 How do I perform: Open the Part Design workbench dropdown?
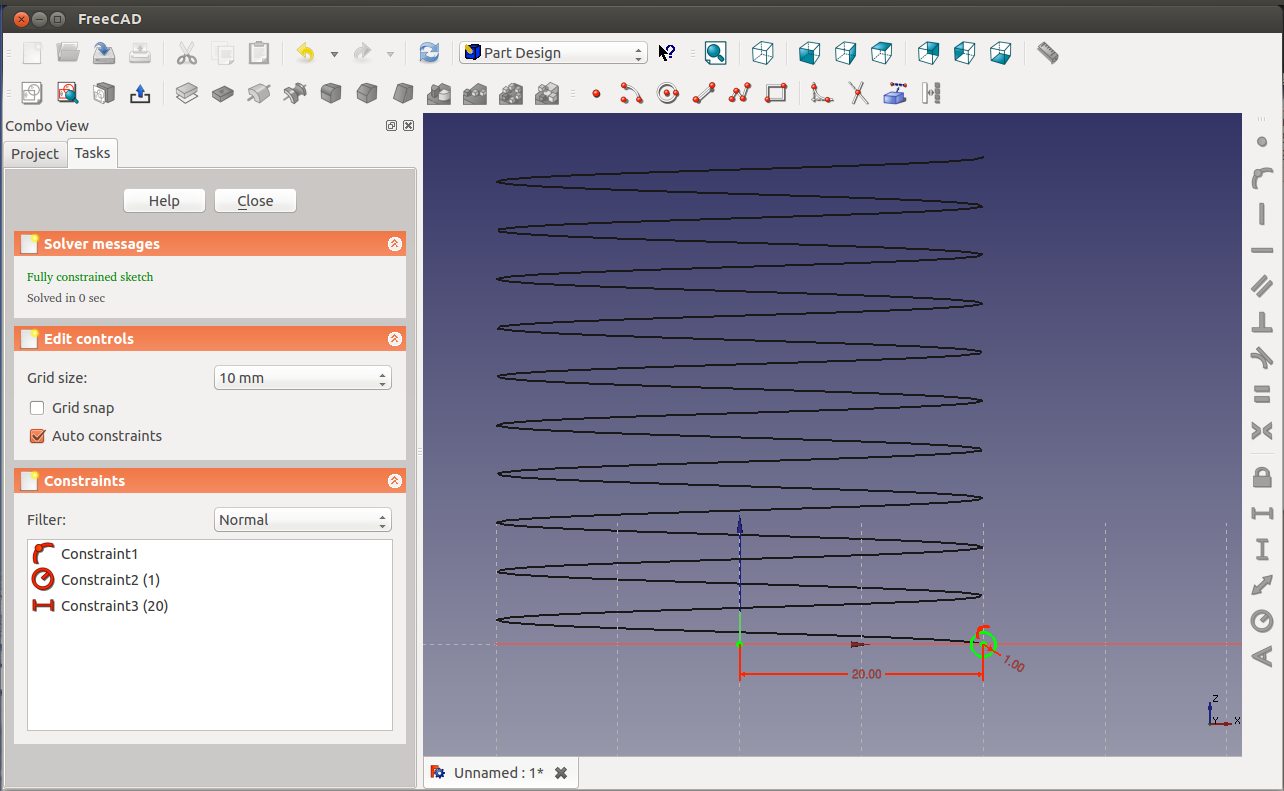553,53
